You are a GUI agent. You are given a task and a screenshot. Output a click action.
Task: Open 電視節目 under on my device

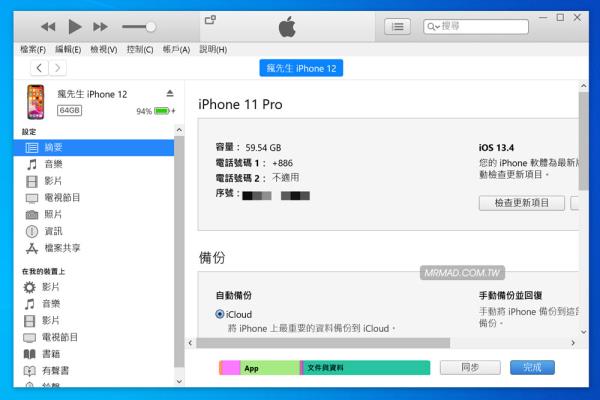coord(93,337)
